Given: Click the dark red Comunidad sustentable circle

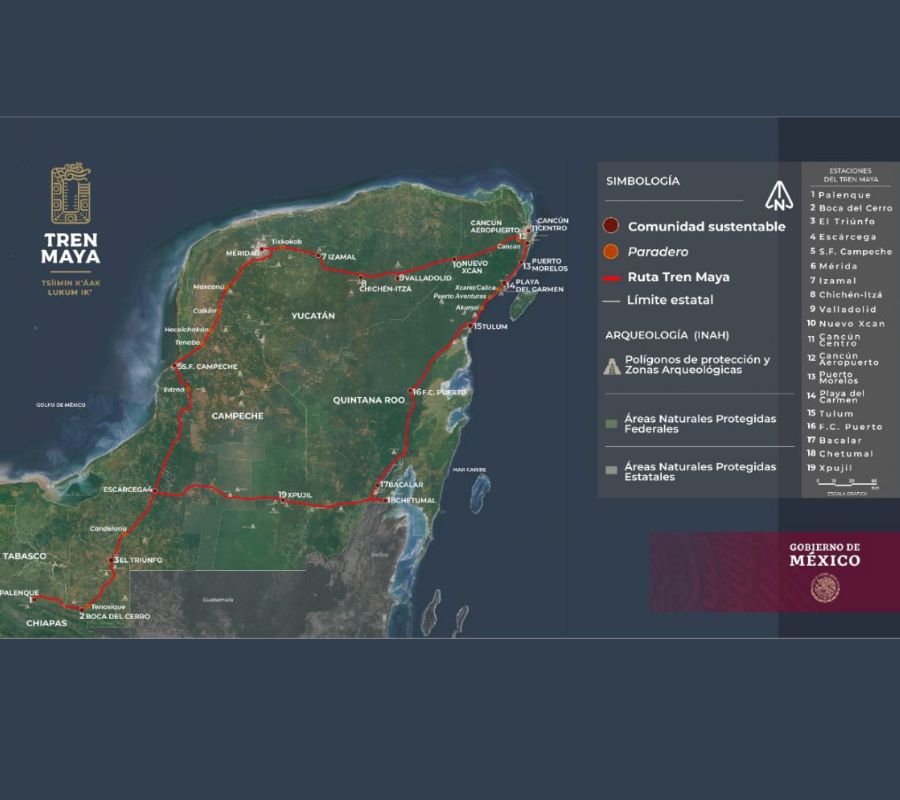Looking at the screenshot, I should [x=611, y=226].
